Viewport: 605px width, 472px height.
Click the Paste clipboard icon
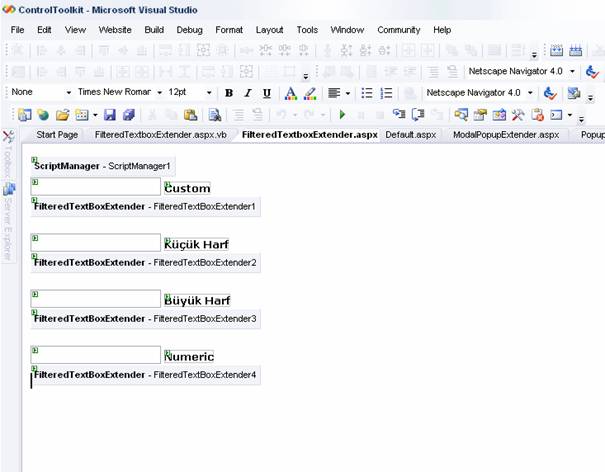(x=191, y=115)
